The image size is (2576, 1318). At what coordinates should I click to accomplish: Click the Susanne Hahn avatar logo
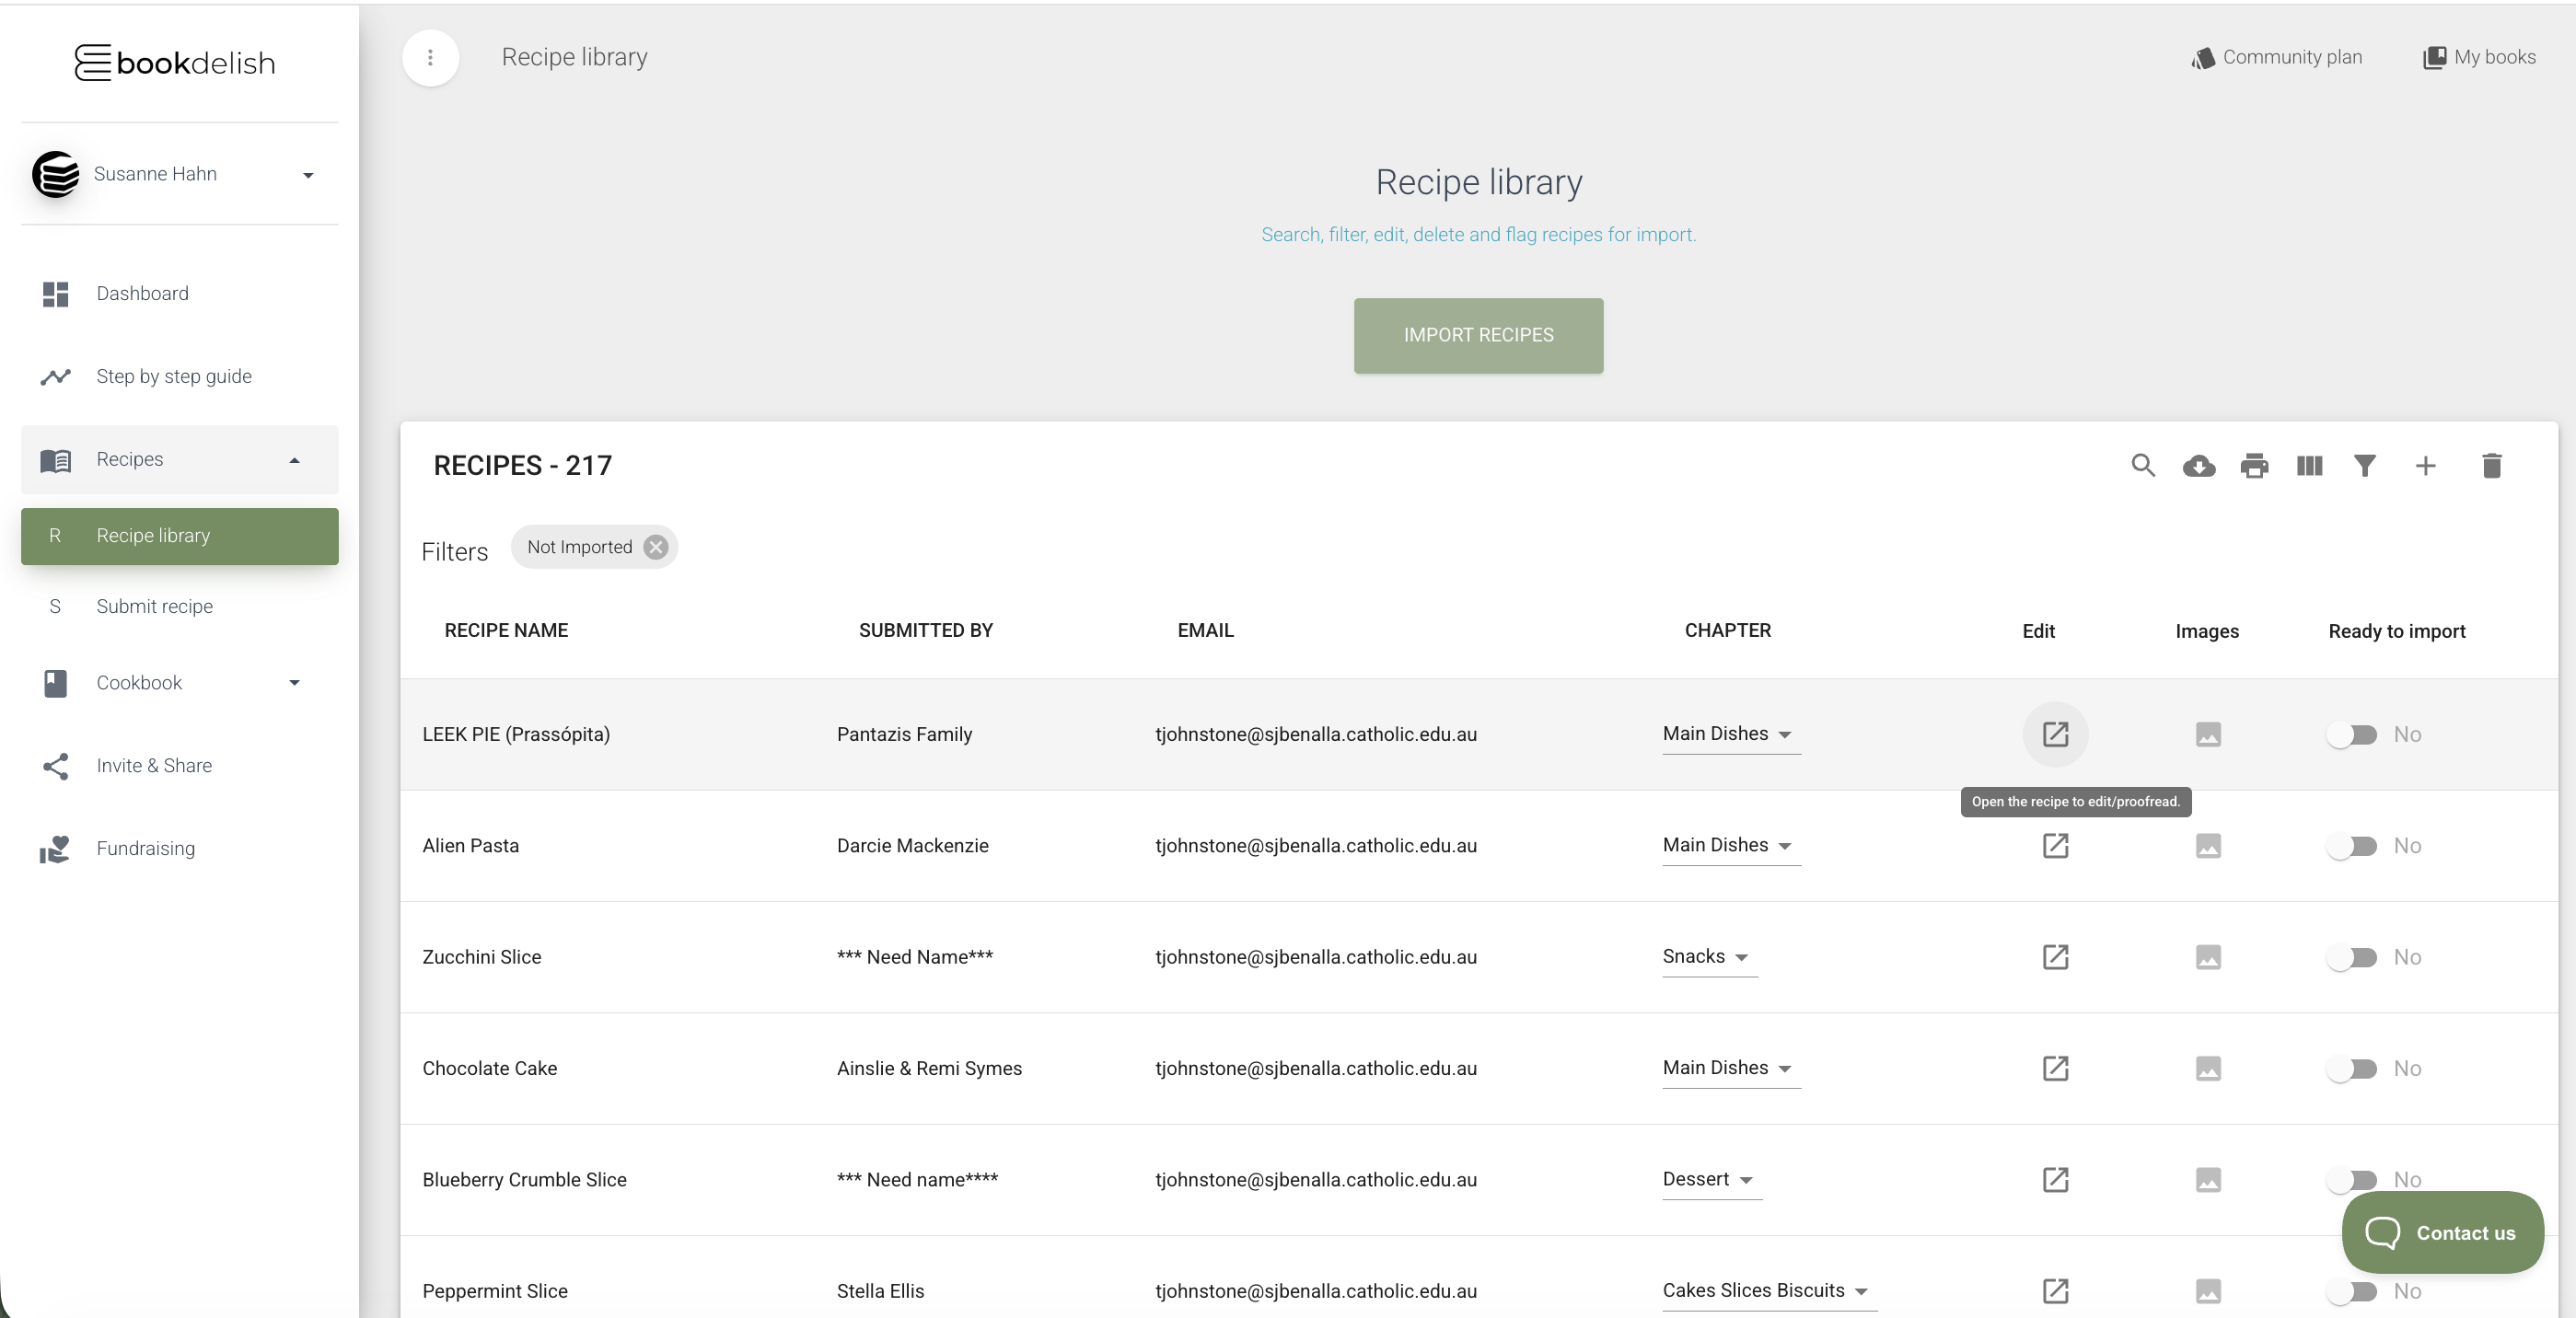[x=56, y=174]
